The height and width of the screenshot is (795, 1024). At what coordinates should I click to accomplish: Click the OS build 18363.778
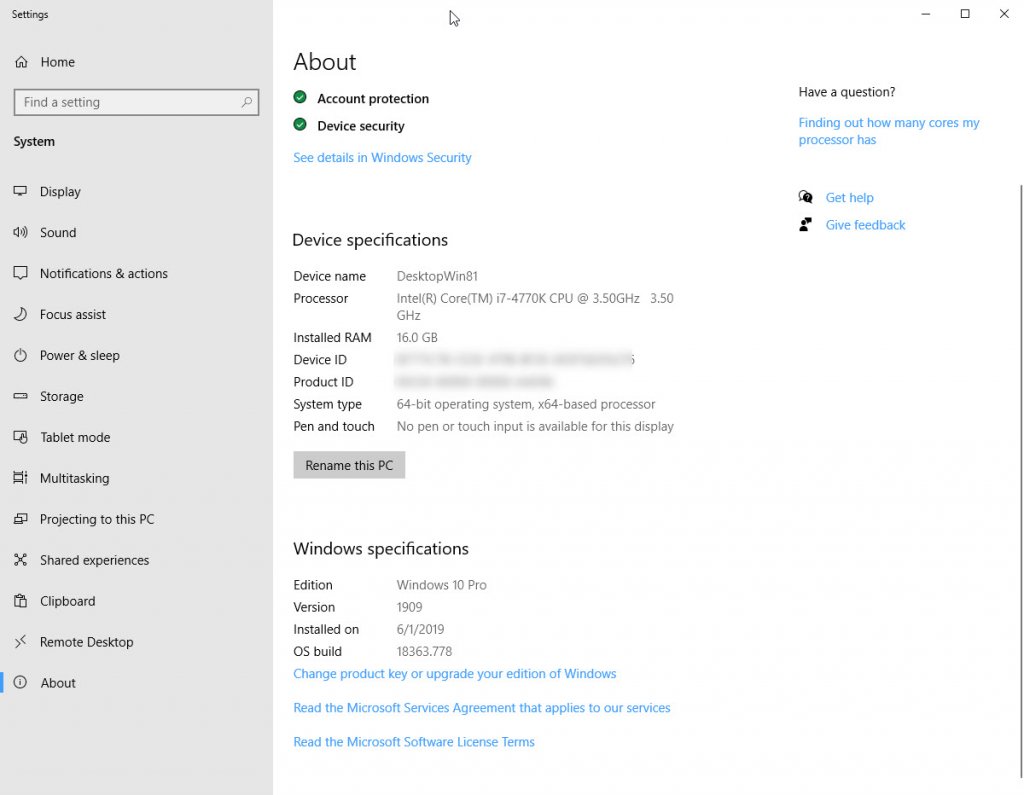424,651
